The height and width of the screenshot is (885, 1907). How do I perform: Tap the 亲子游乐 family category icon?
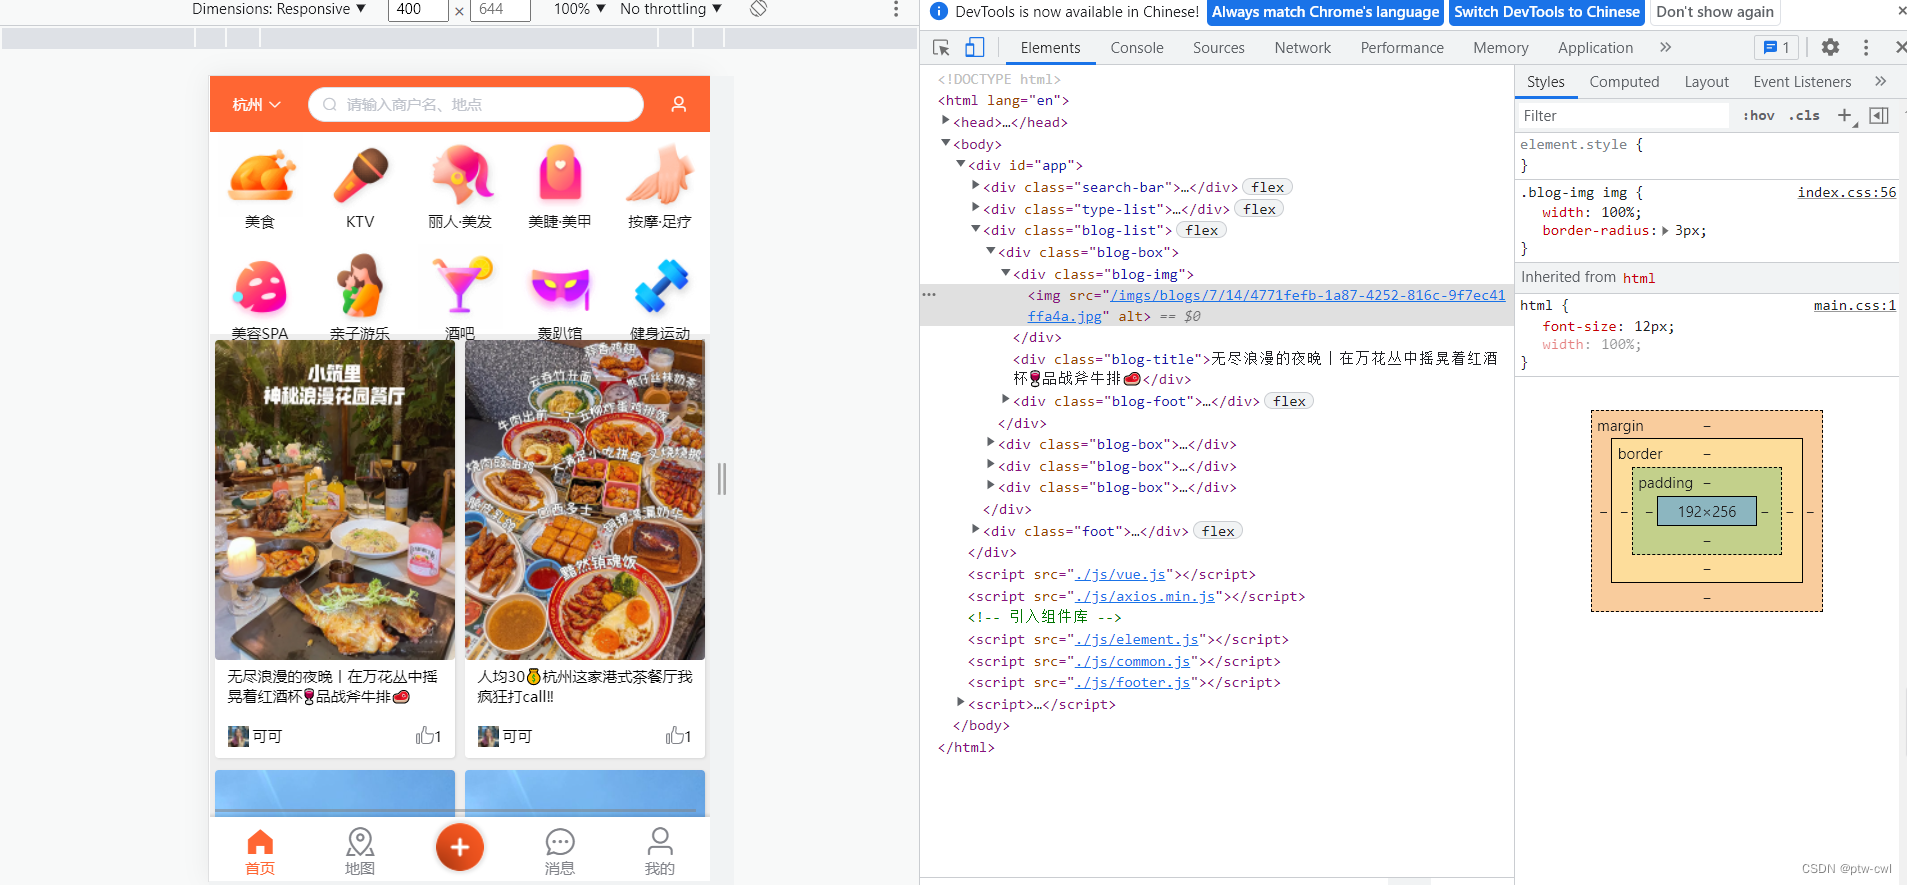[360, 285]
